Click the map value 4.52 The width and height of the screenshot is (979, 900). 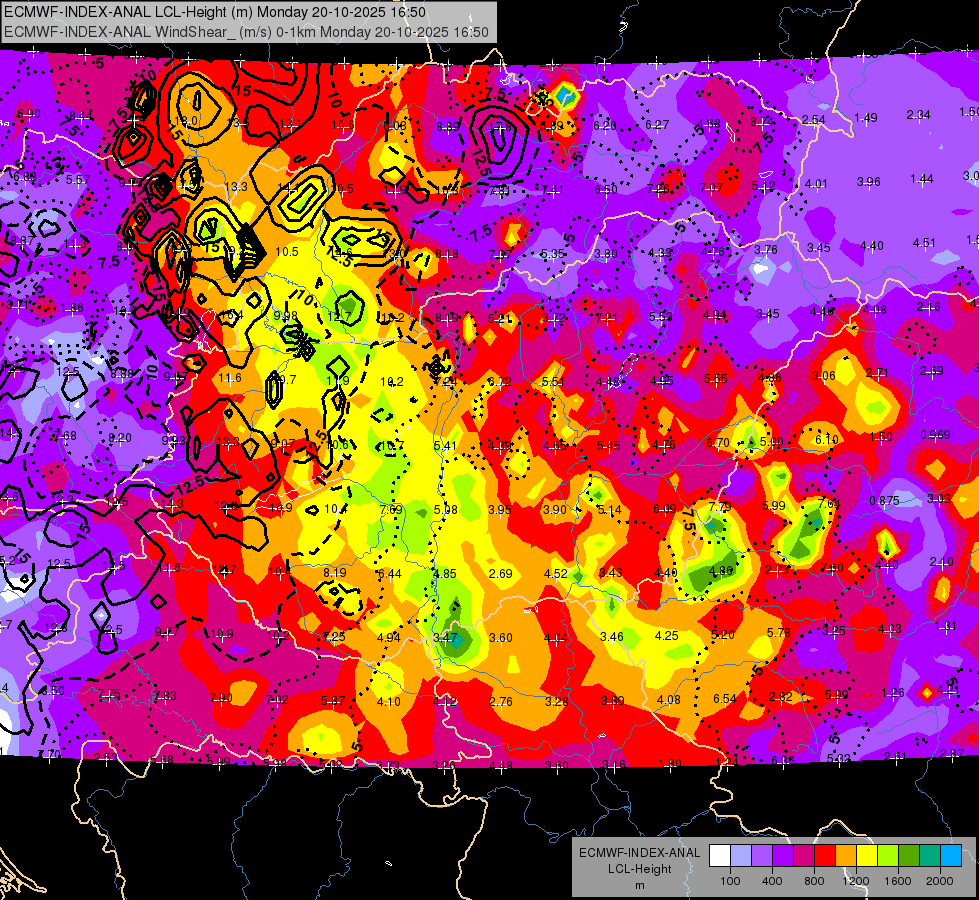555,573
